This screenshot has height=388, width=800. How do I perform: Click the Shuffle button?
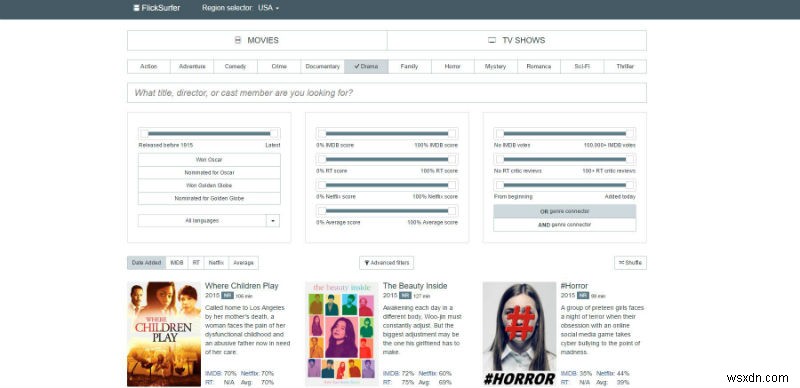[x=630, y=263]
